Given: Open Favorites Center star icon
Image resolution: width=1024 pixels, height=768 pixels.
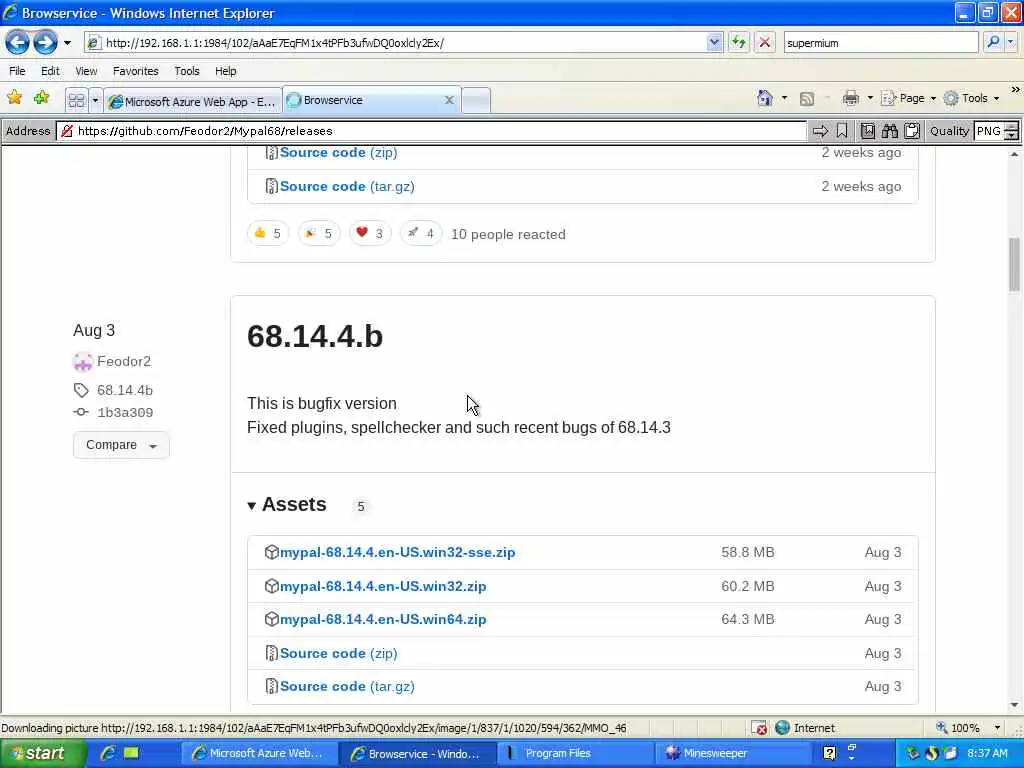Looking at the screenshot, I should [x=14, y=98].
